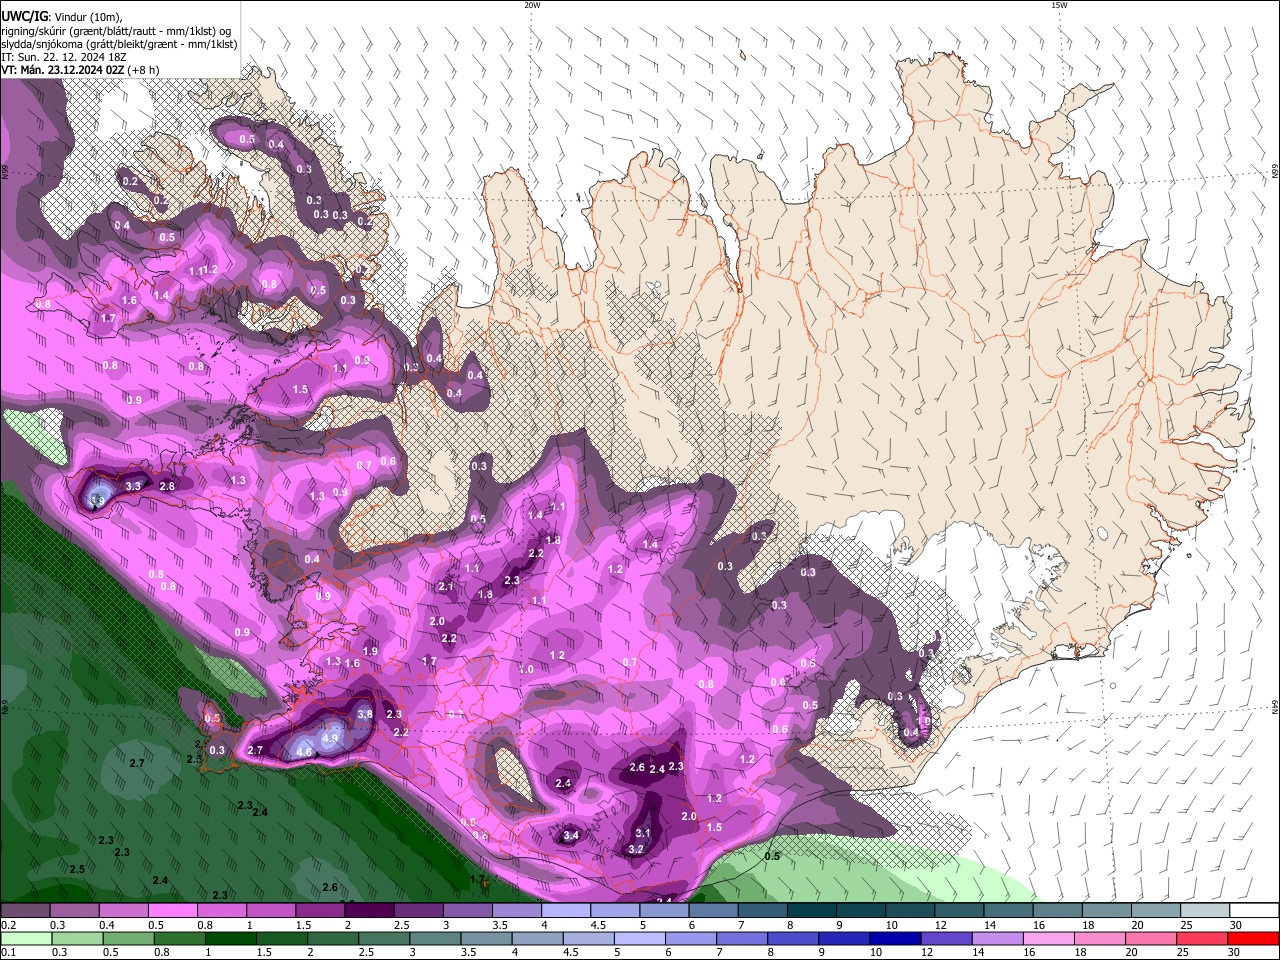Click the 1.9 snowfall value on map
Screen dimensions: 1280x960
coord(370,651)
